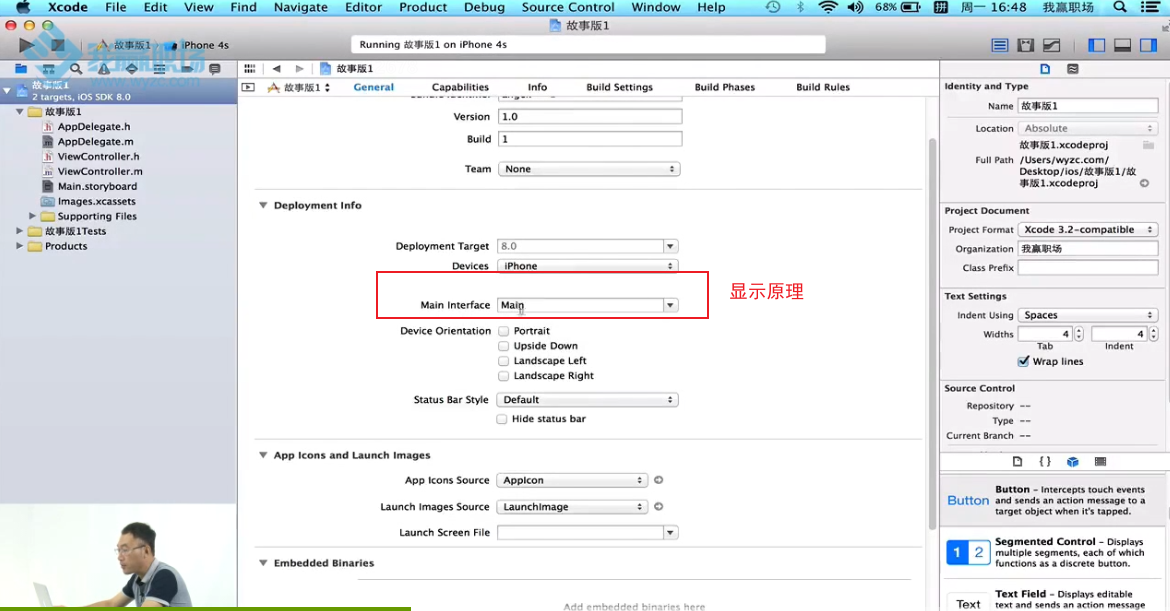The height and width of the screenshot is (611, 1170).
Task: Enable the Upside Down orientation checkbox
Action: pos(504,346)
